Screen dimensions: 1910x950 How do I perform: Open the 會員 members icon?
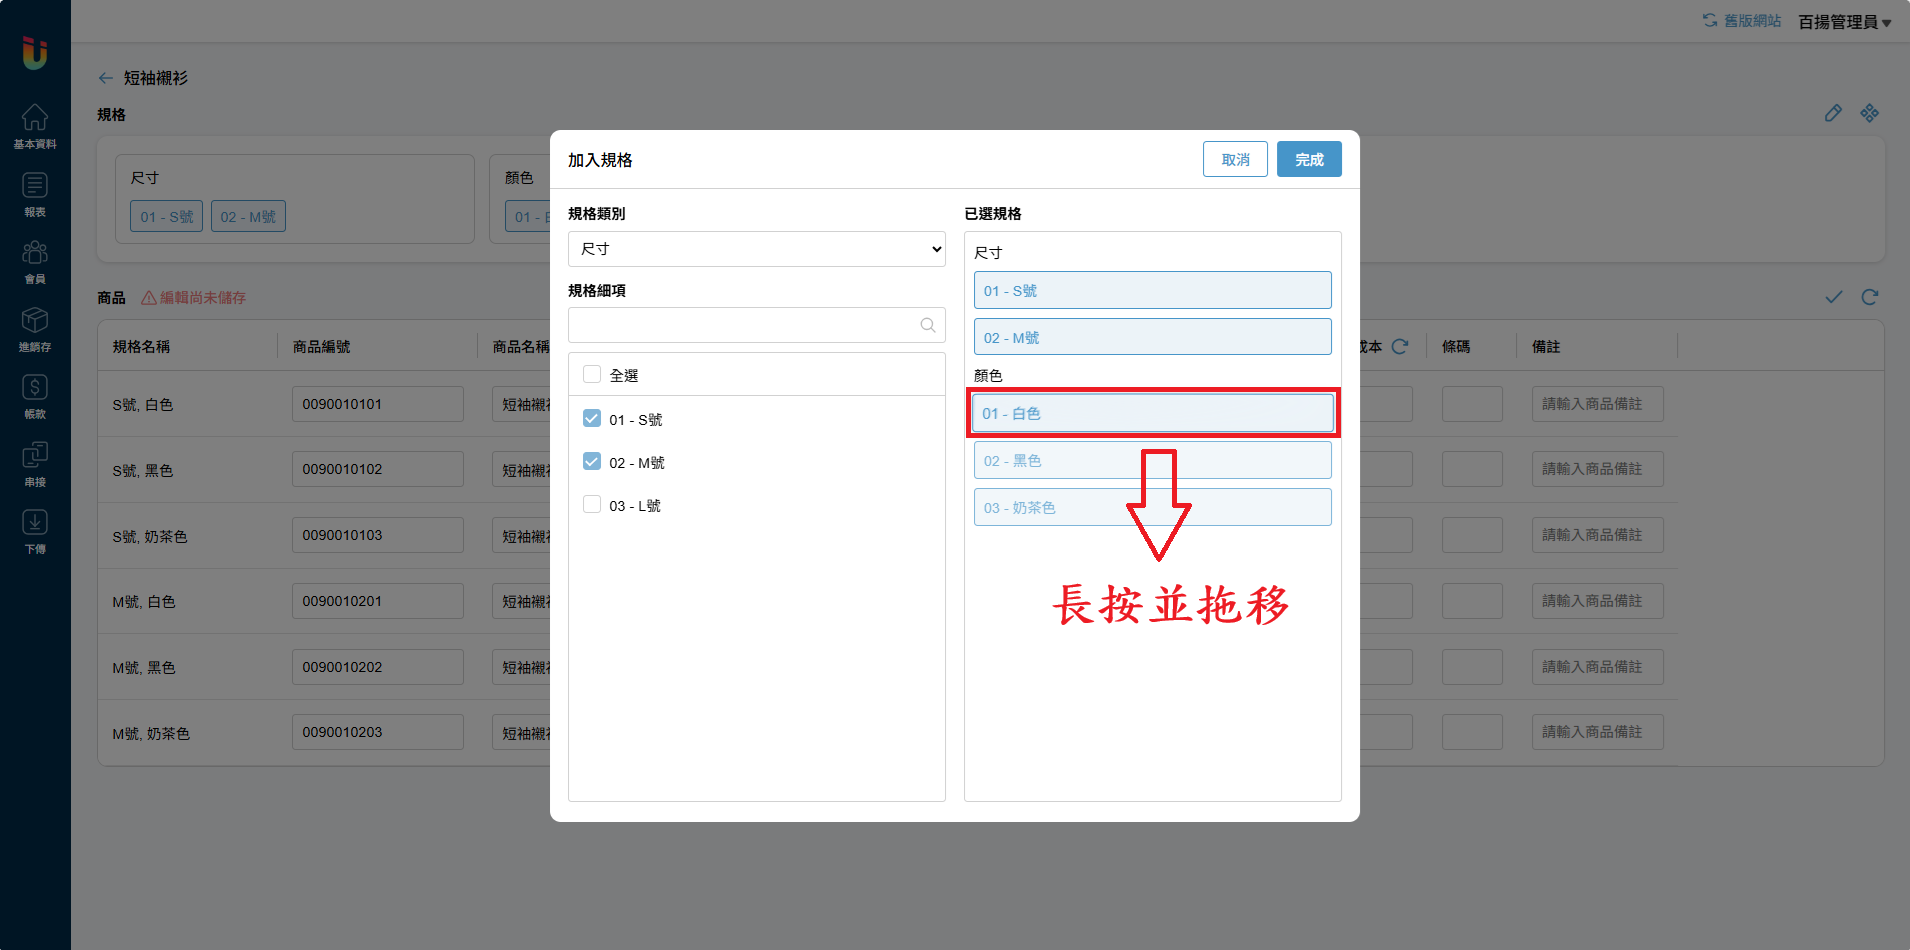35,253
